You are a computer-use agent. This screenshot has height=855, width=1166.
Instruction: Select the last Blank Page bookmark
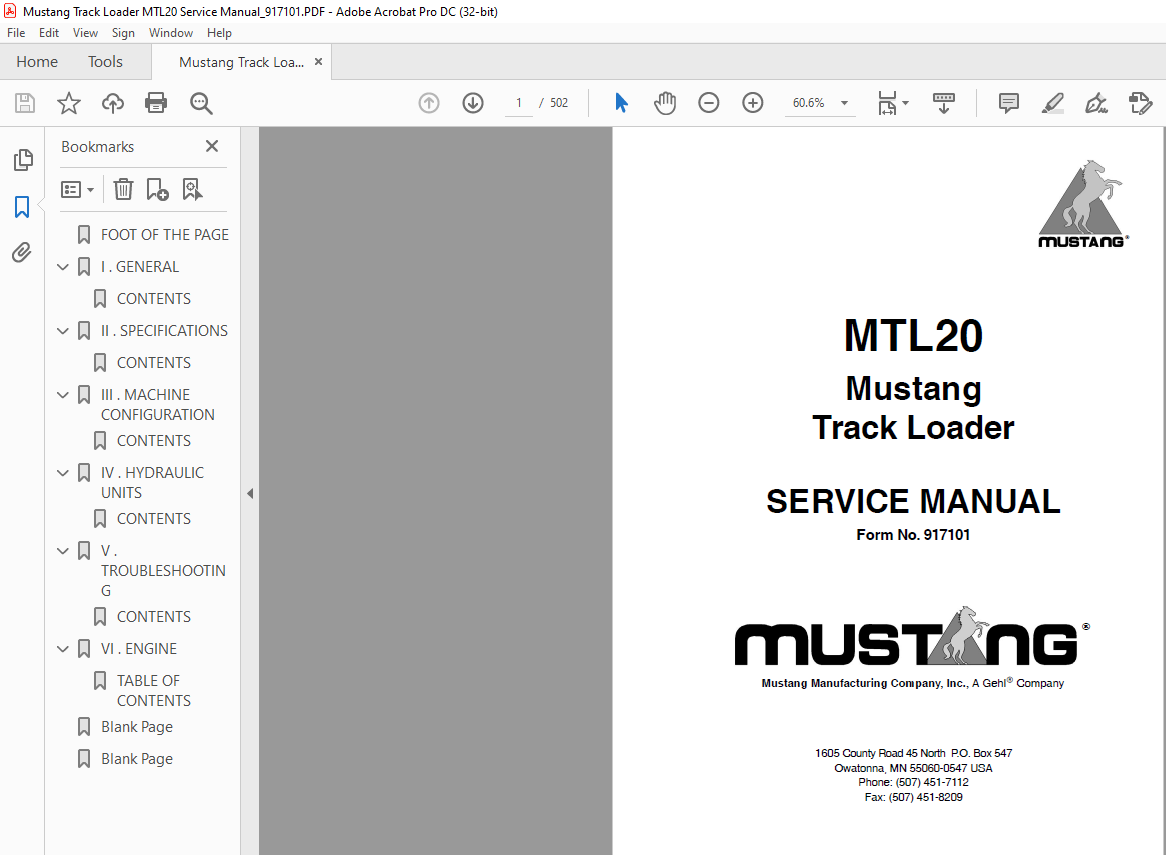tap(137, 758)
